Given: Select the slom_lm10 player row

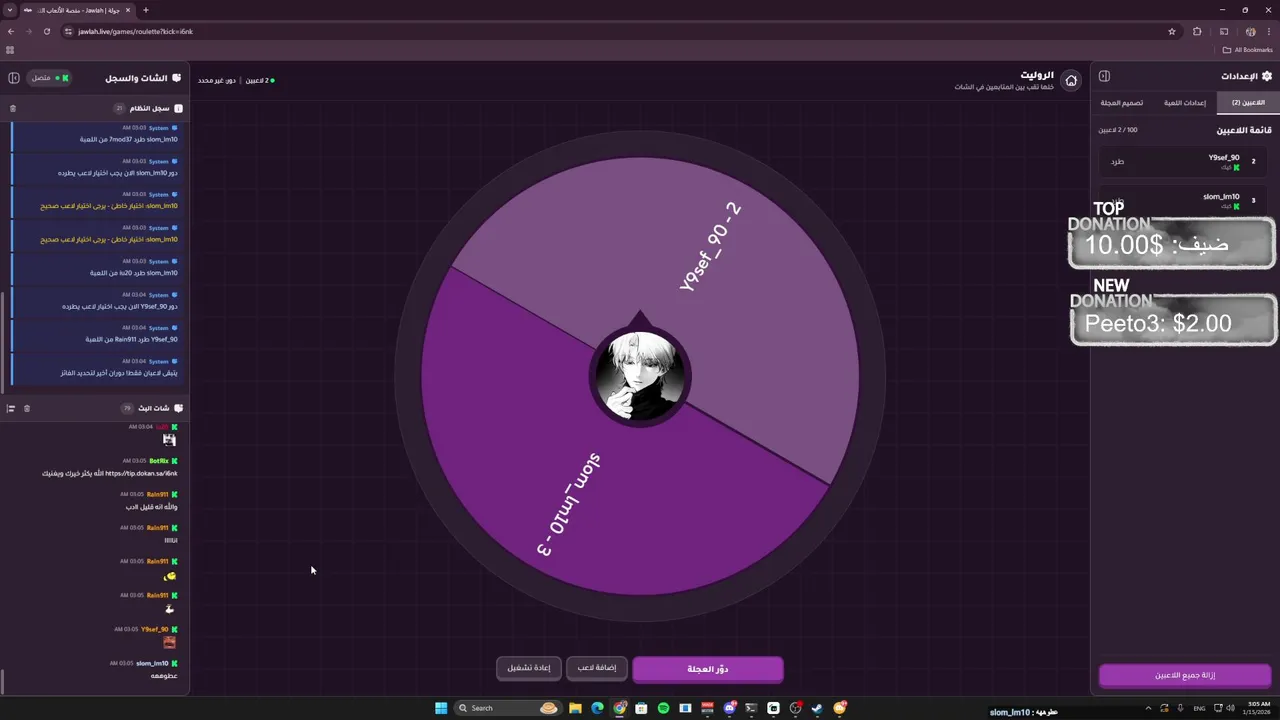Looking at the screenshot, I should coord(1183,200).
